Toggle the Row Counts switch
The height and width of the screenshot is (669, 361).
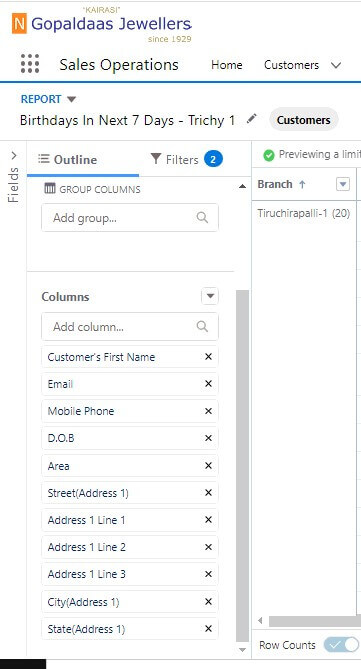click(341, 645)
